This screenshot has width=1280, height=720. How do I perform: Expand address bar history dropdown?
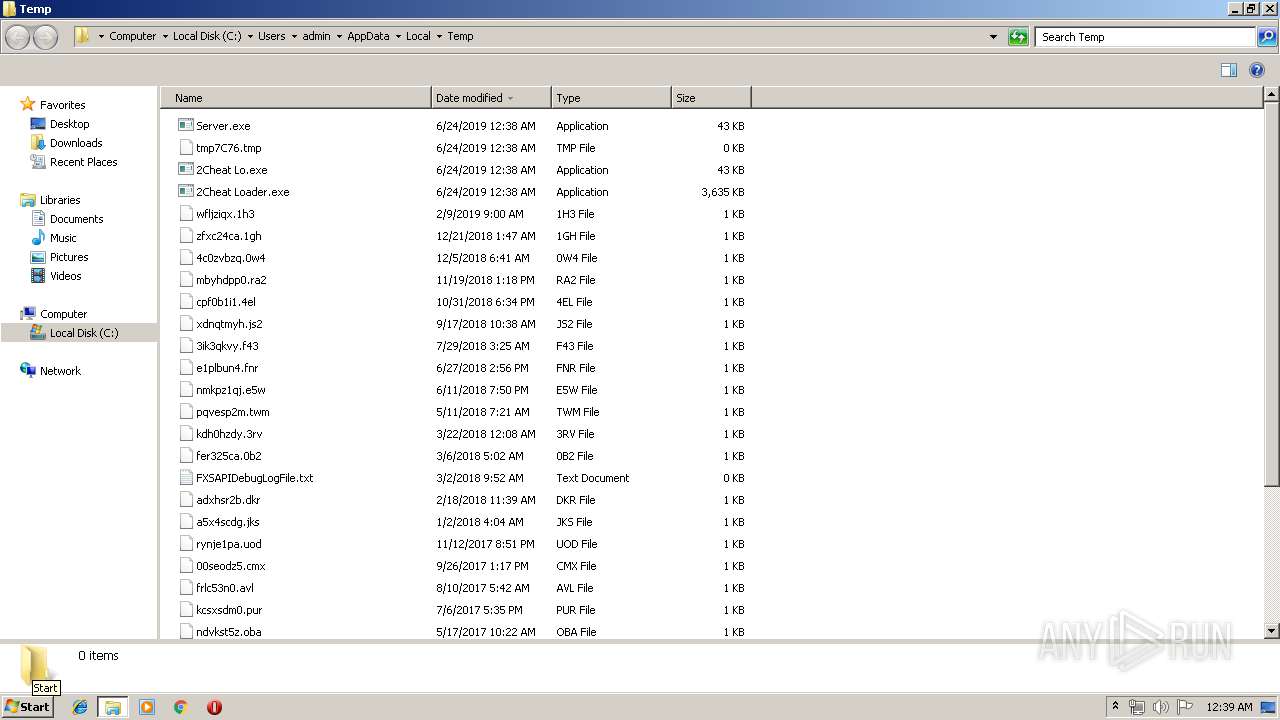993,37
